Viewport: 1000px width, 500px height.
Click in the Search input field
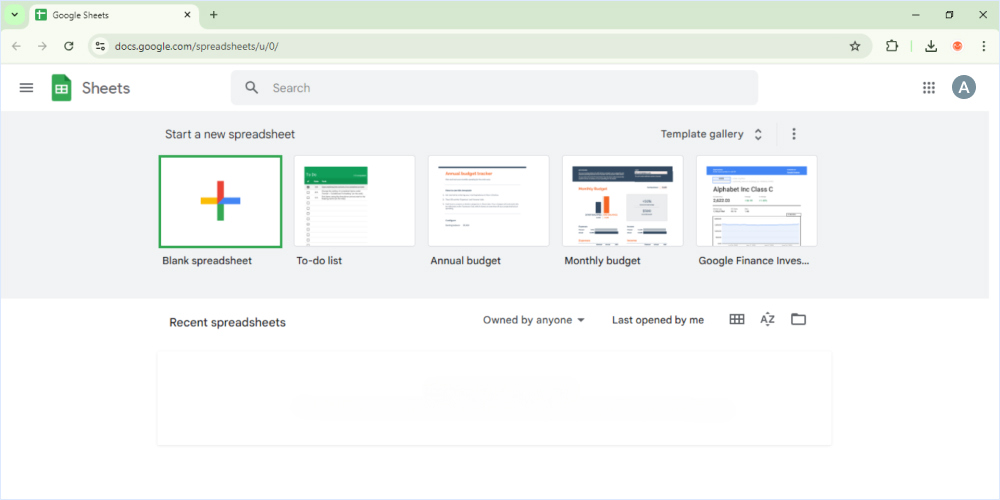point(500,88)
